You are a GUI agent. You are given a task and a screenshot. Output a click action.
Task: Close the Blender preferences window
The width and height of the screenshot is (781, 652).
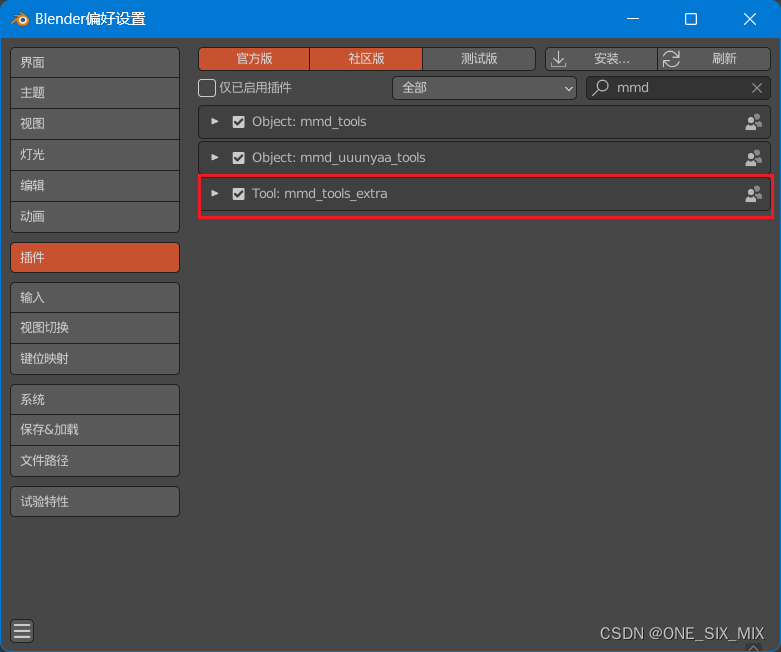click(x=750, y=19)
